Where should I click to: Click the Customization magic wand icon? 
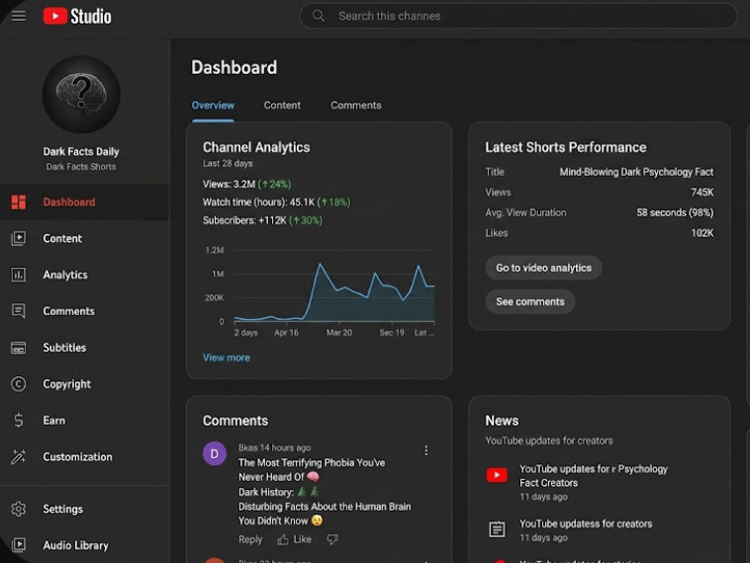point(19,457)
